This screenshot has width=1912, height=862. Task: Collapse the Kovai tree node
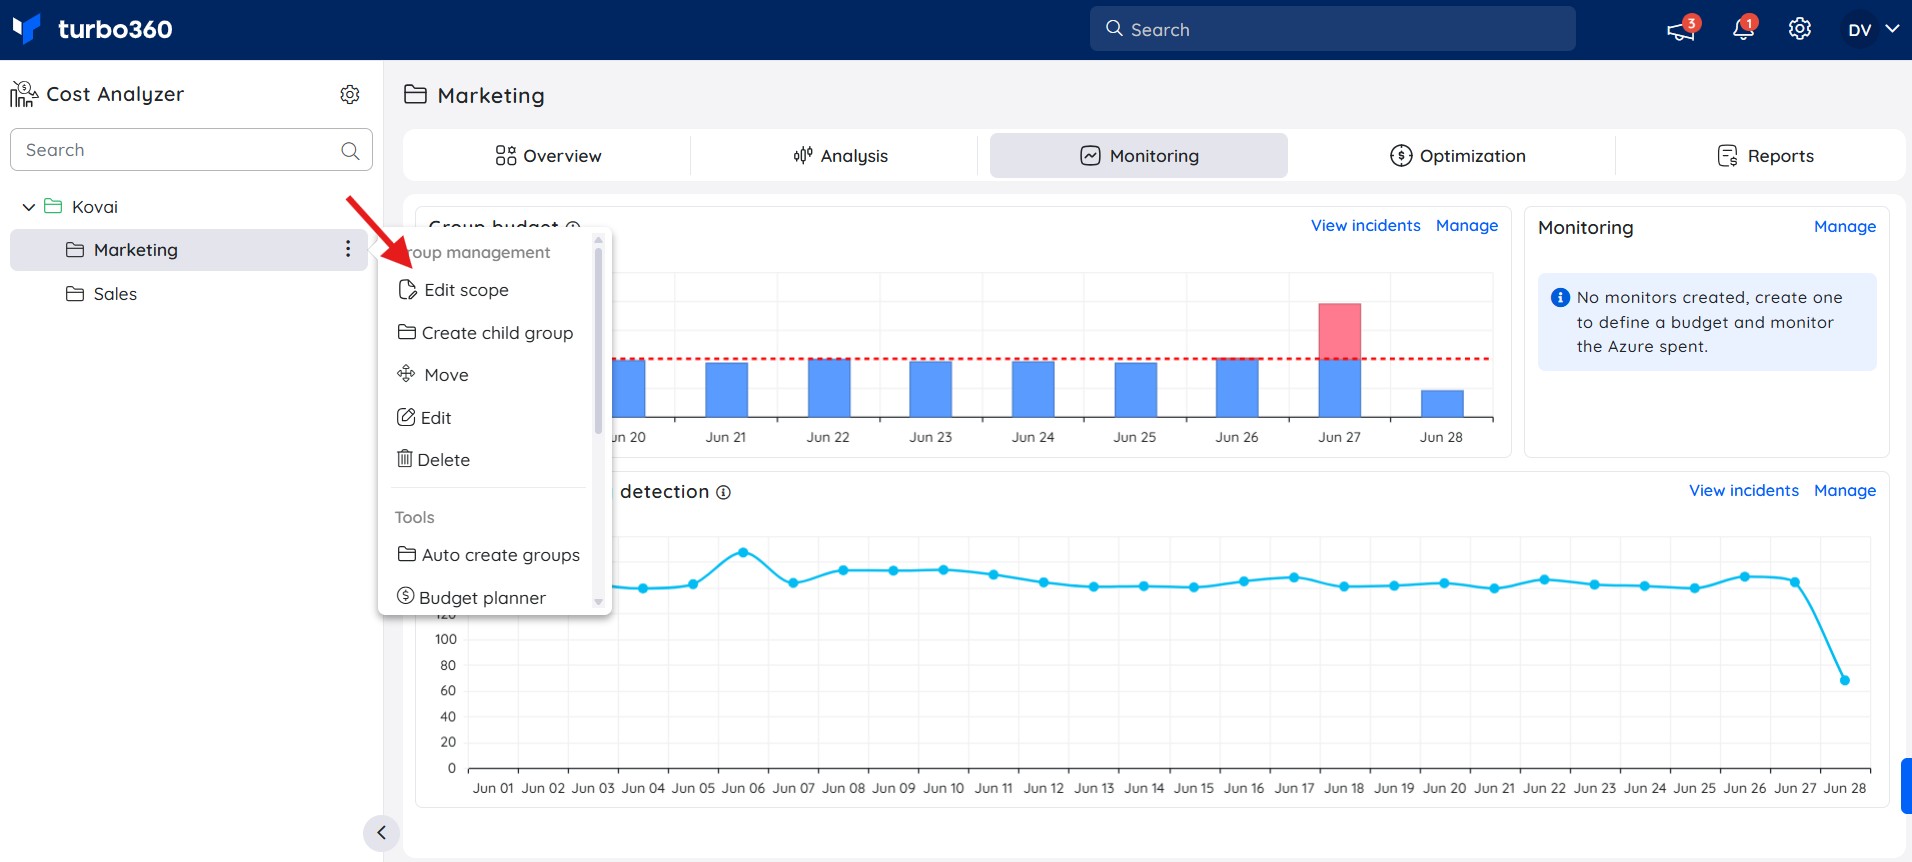(29, 207)
